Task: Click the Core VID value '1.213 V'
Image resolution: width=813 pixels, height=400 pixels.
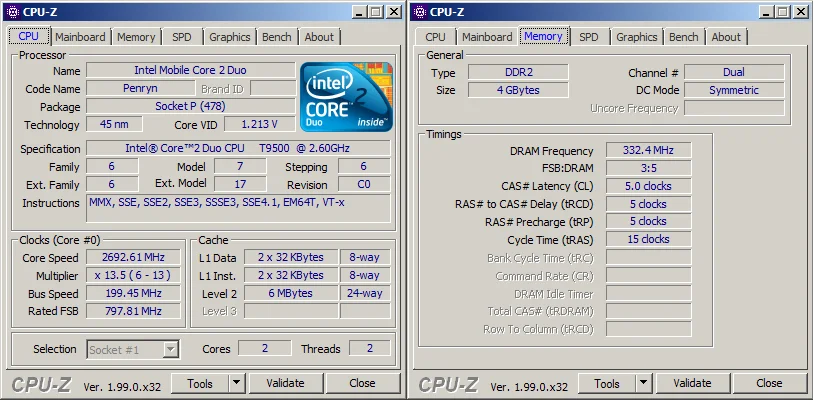Action: click(x=259, y=124)
